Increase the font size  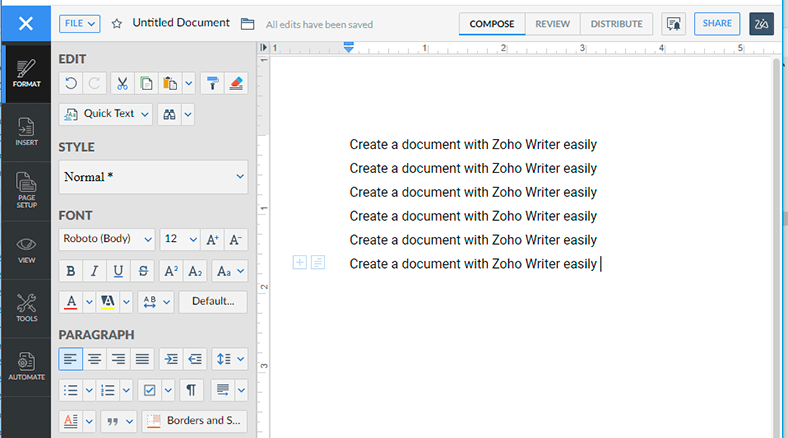[213, 239]
